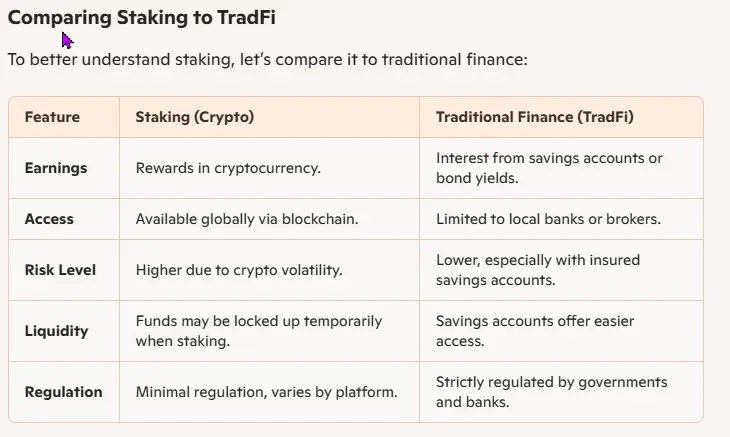Click the "Available globally via blockchain." cell
The image size is (730, 437).
pos(246,219)
